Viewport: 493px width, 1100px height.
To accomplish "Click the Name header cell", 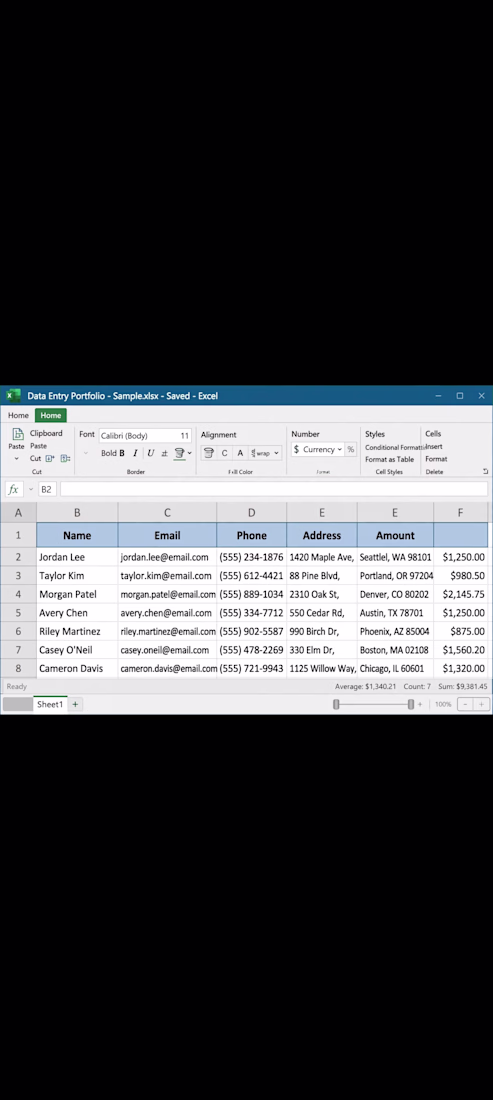I will pyautogui.click(x=77, y=535).
